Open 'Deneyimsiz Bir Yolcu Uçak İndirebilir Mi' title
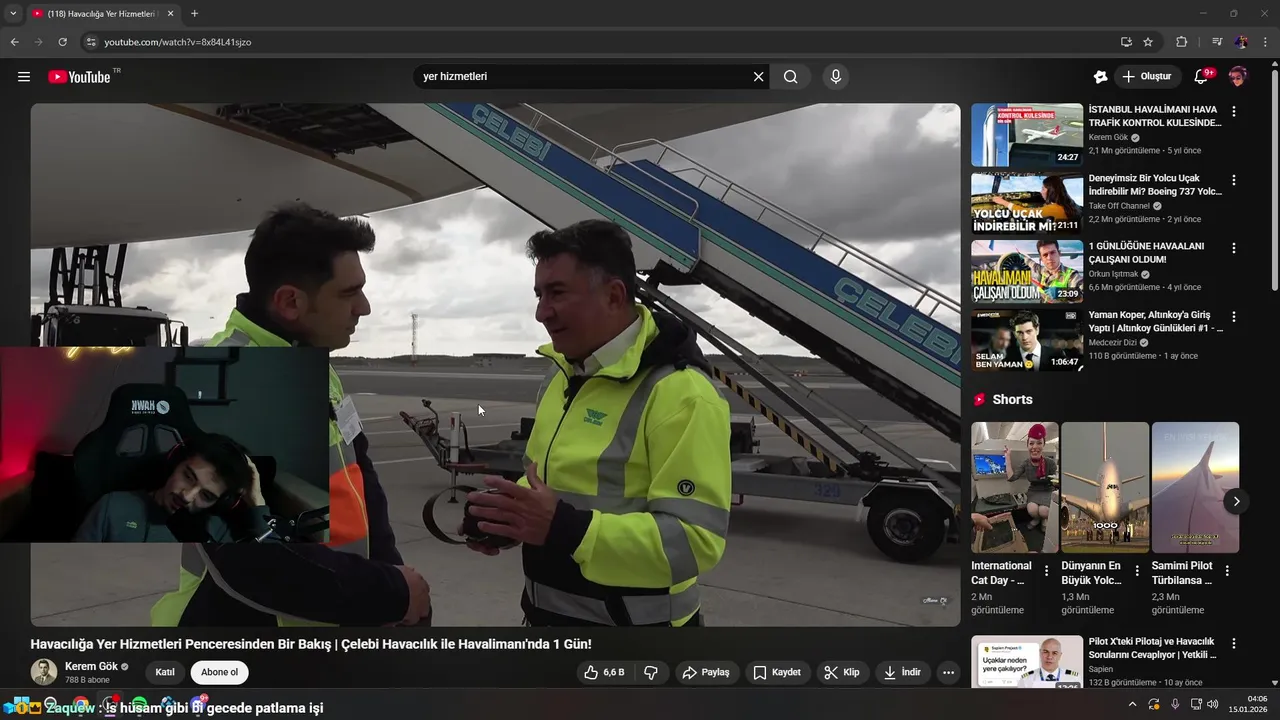Image resolution: width=1280 pixels, height=720 pixels. pos(1154,185)
